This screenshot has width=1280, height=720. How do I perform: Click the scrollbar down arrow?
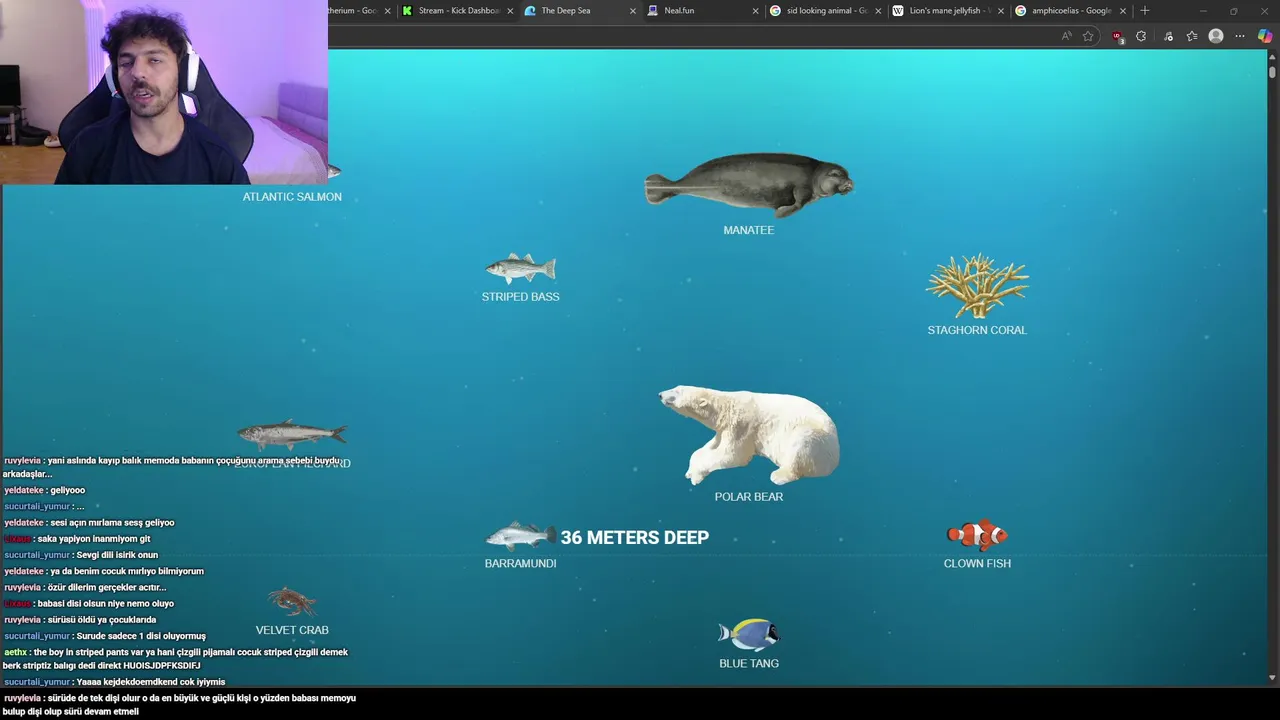[x=1272, y=678]
